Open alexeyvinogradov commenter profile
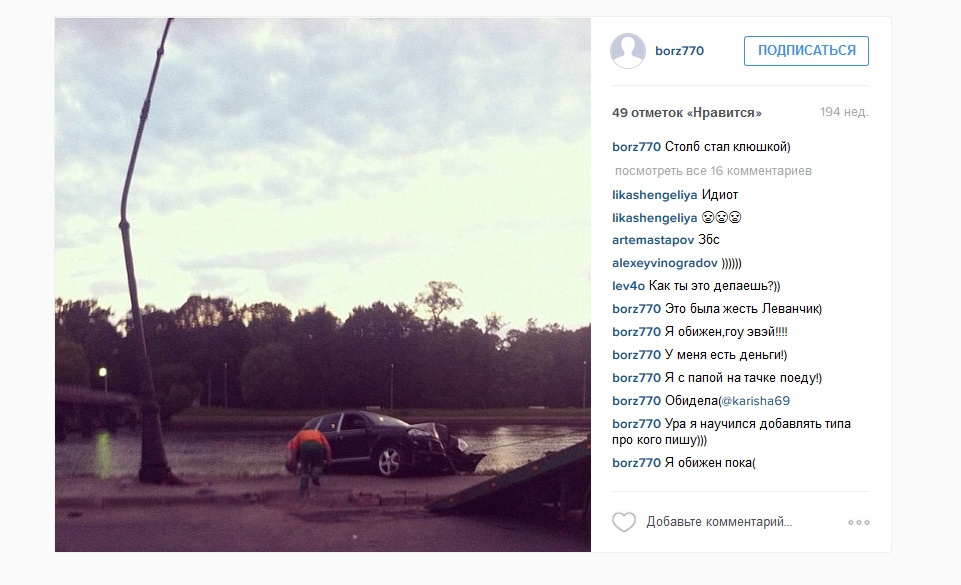The width and height of the screenshot is (961, 585). point(664,263)
